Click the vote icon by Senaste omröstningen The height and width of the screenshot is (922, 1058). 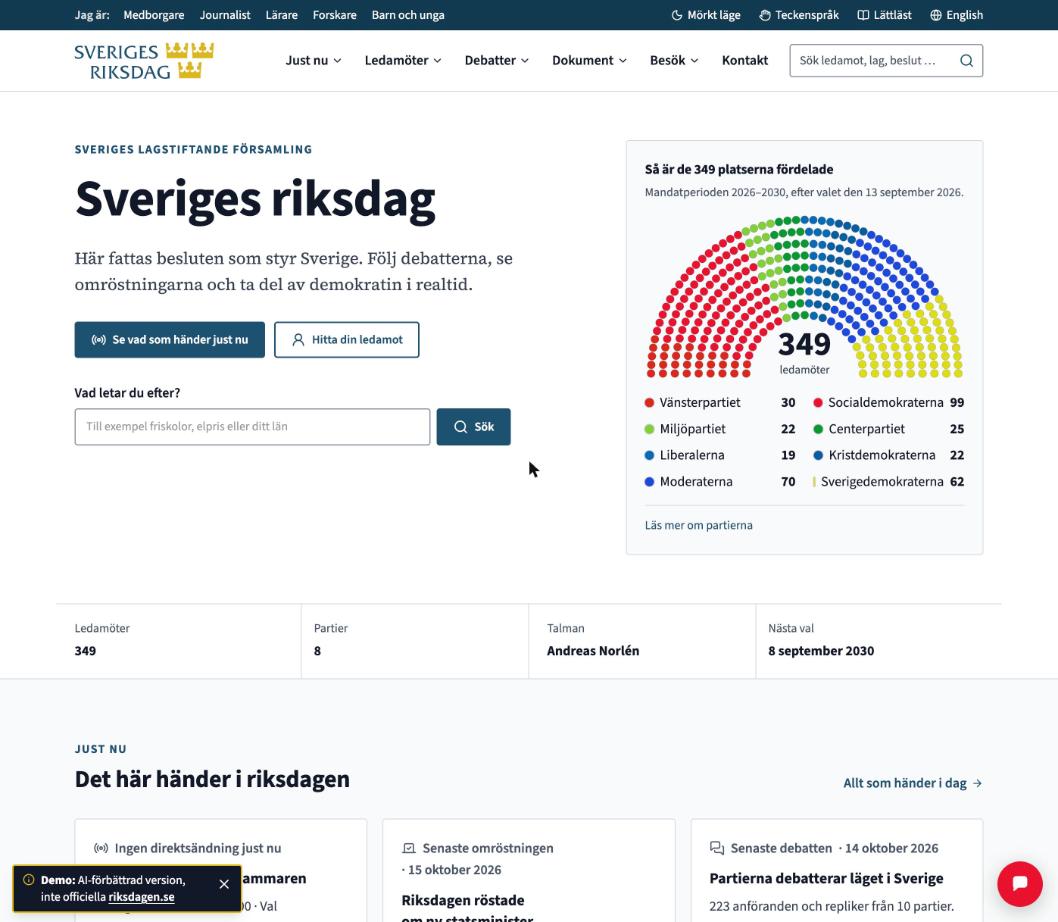408,848
